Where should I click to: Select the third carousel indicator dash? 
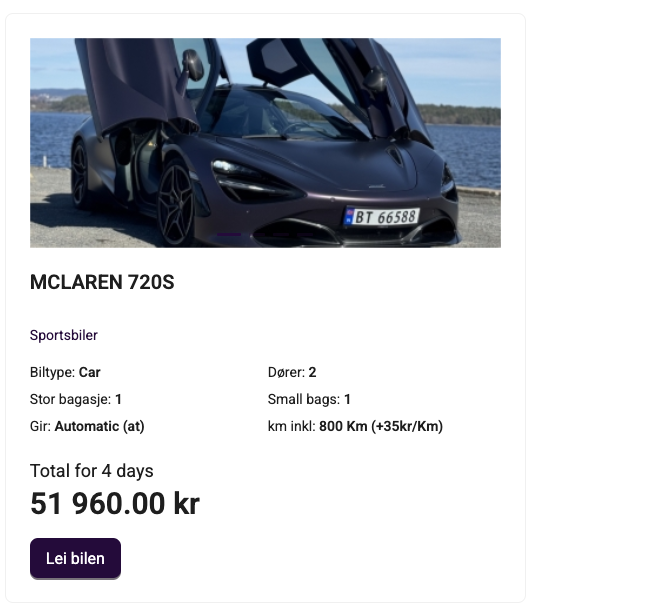coord(281,234)
